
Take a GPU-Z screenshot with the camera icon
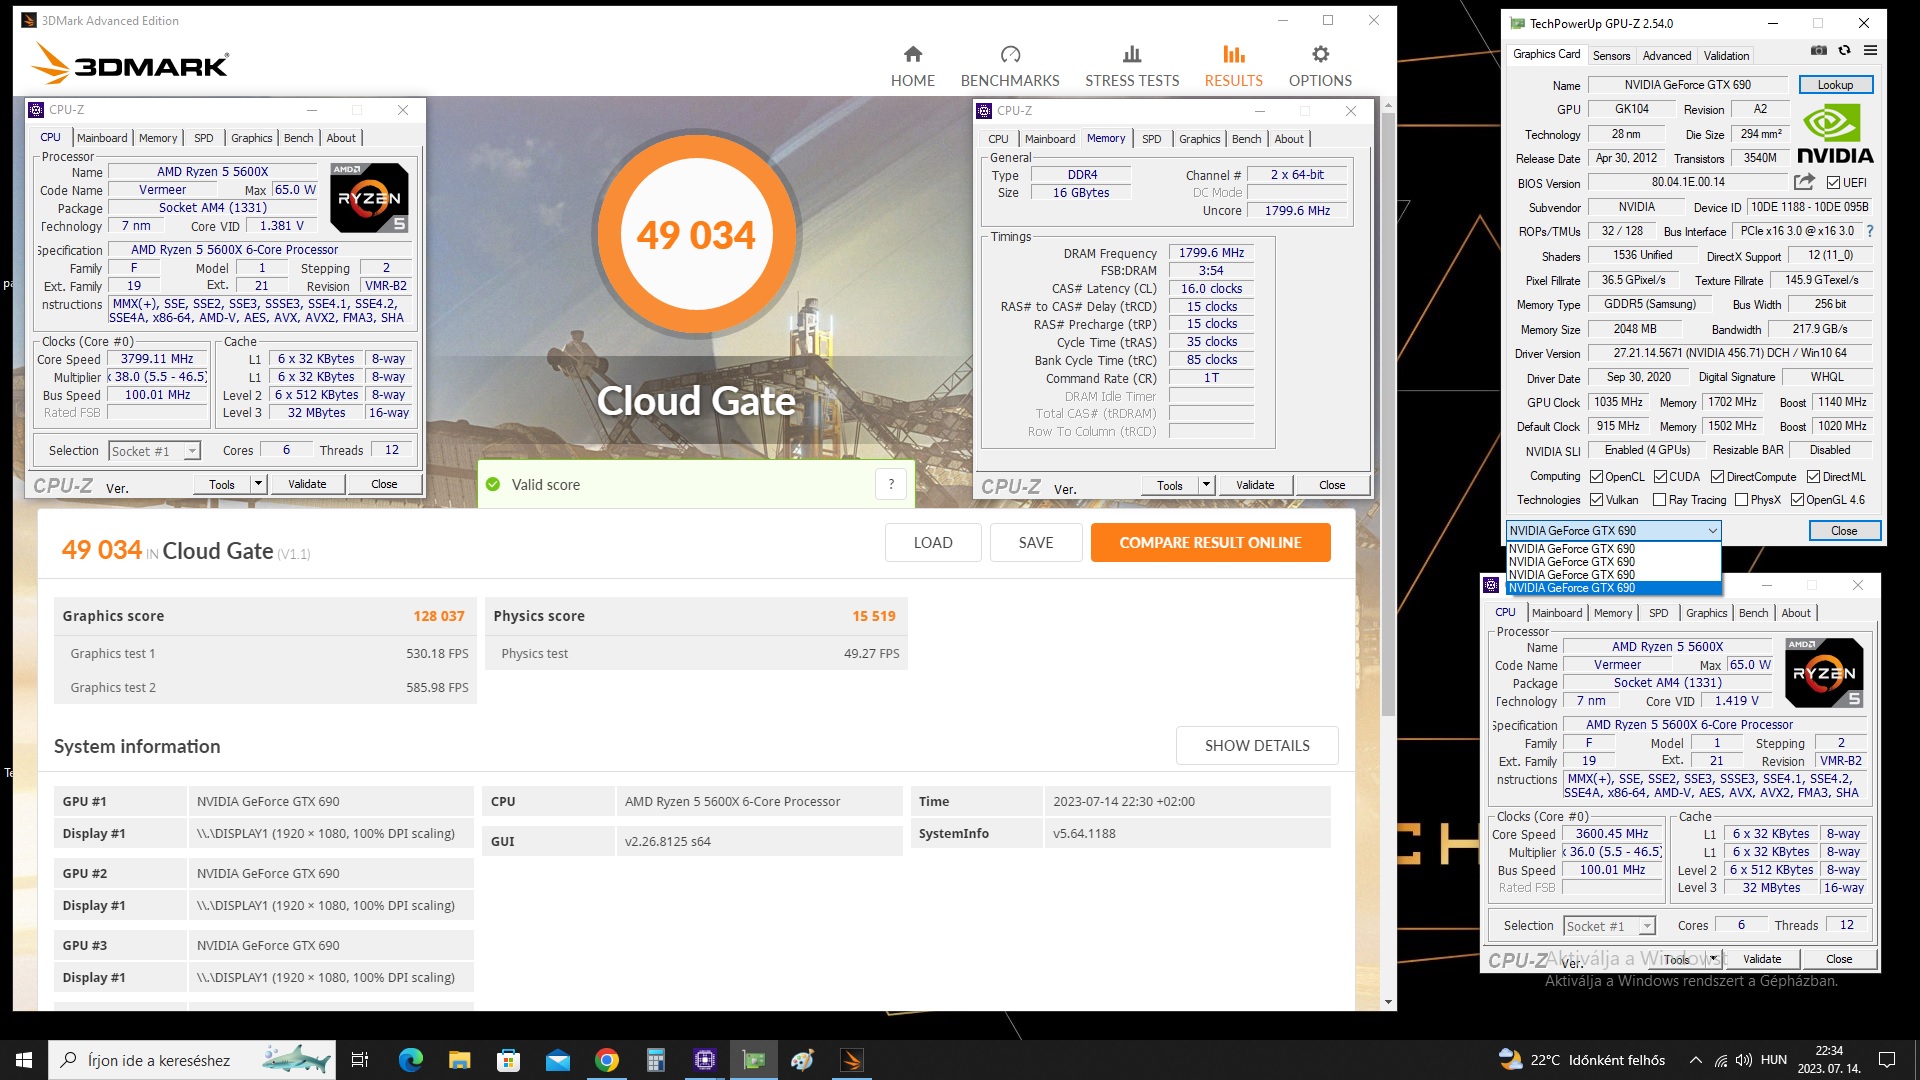point(1818,50)
